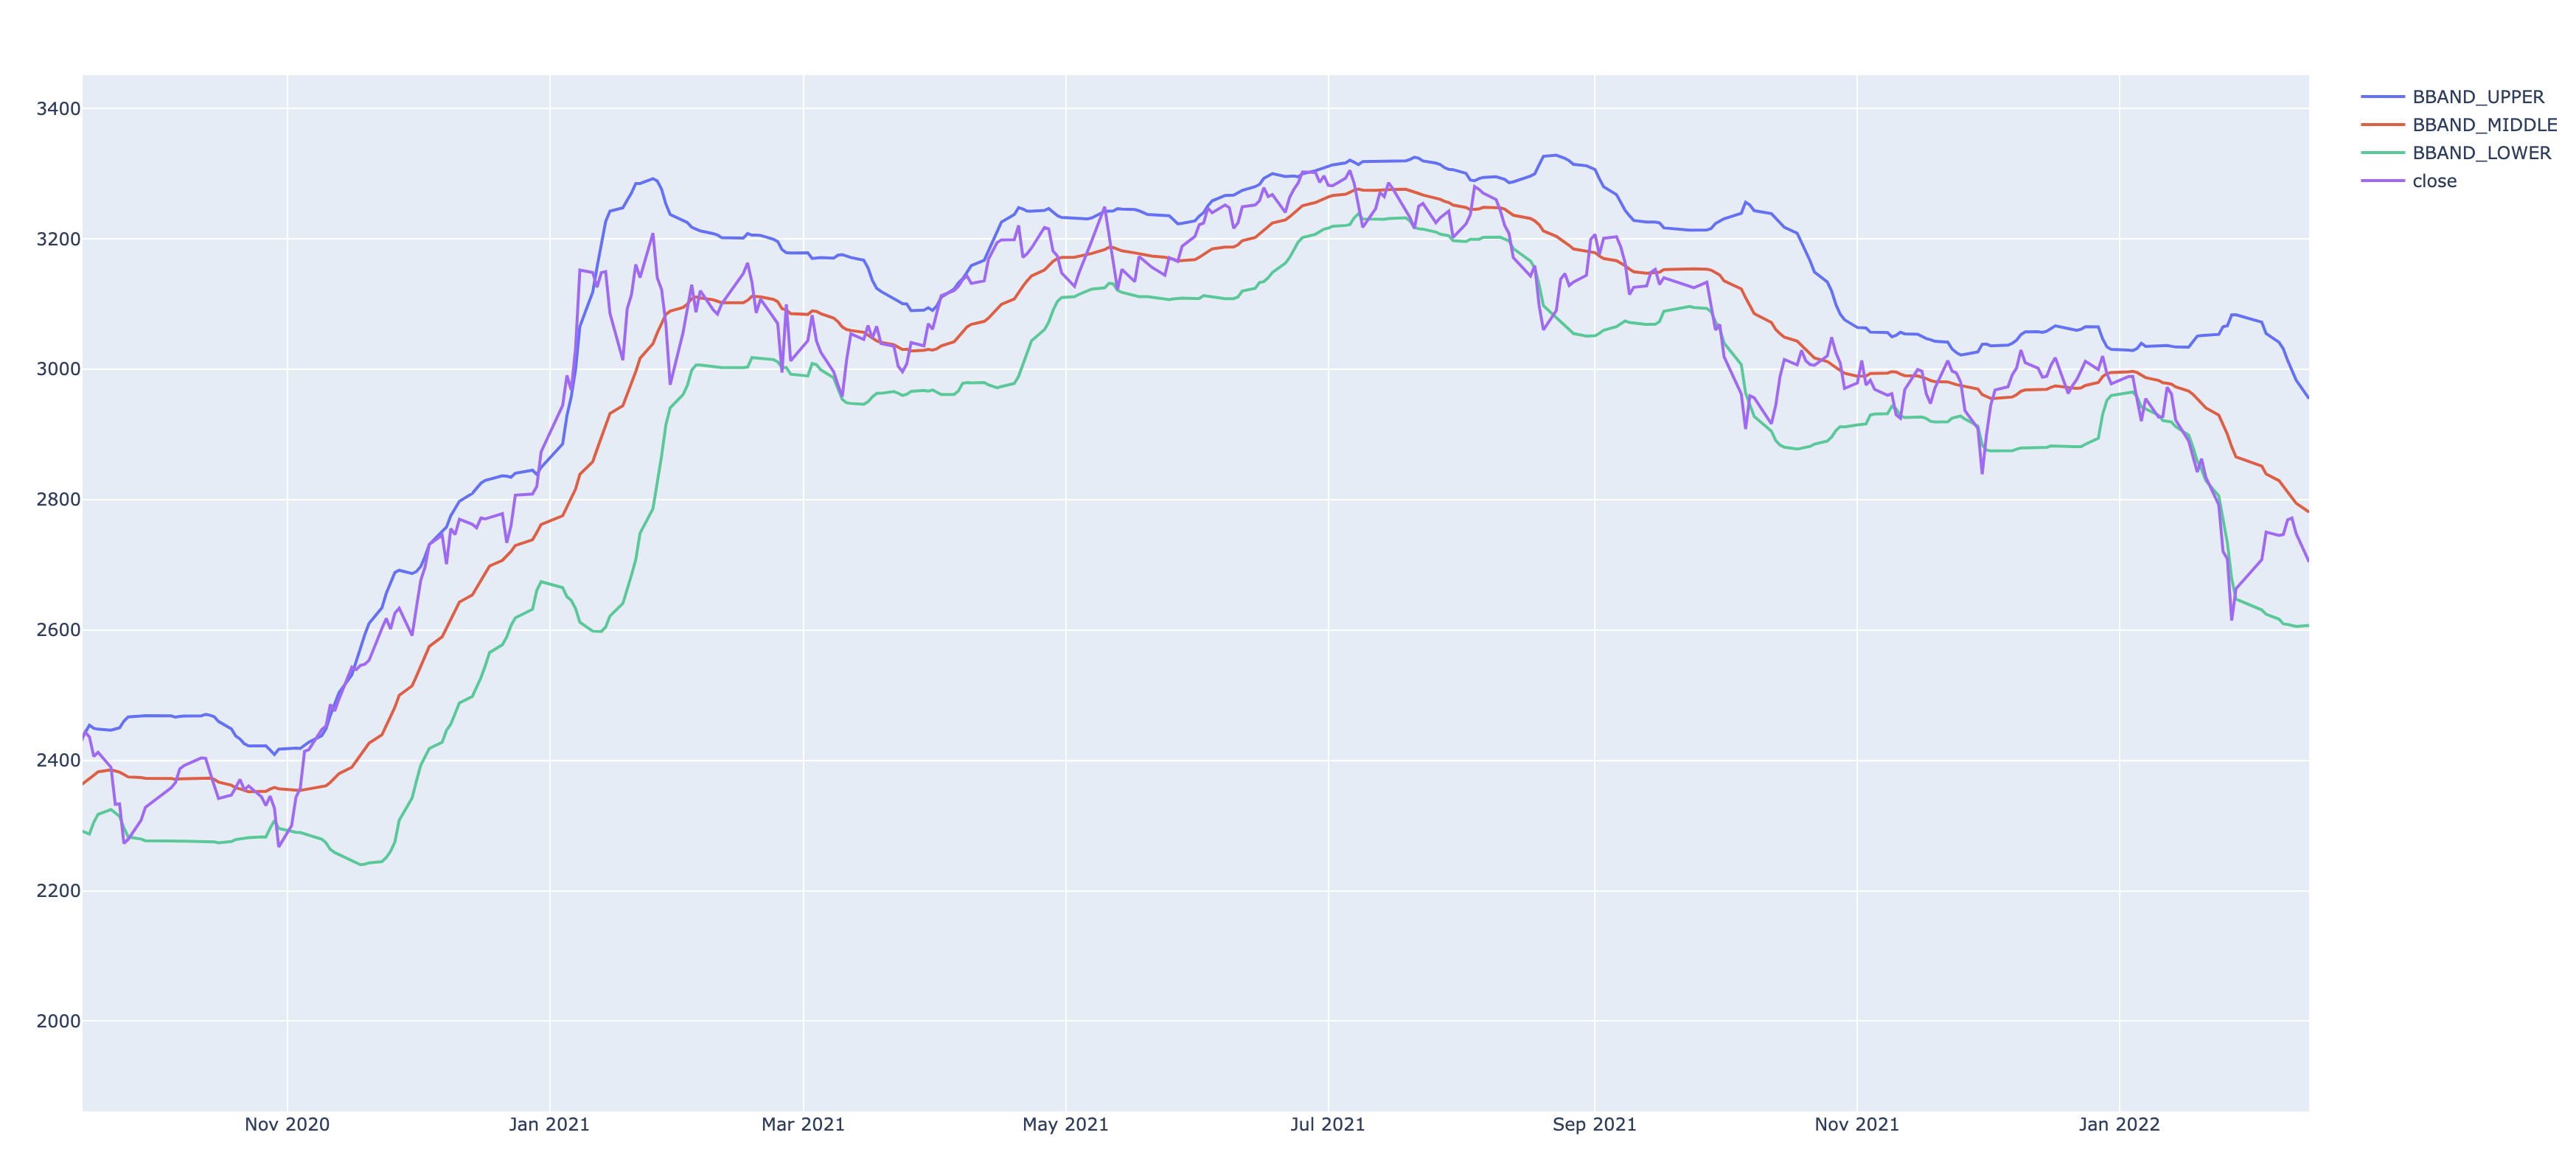Click the Nov 2020 x-axis label

click(x=287, y=1124)
